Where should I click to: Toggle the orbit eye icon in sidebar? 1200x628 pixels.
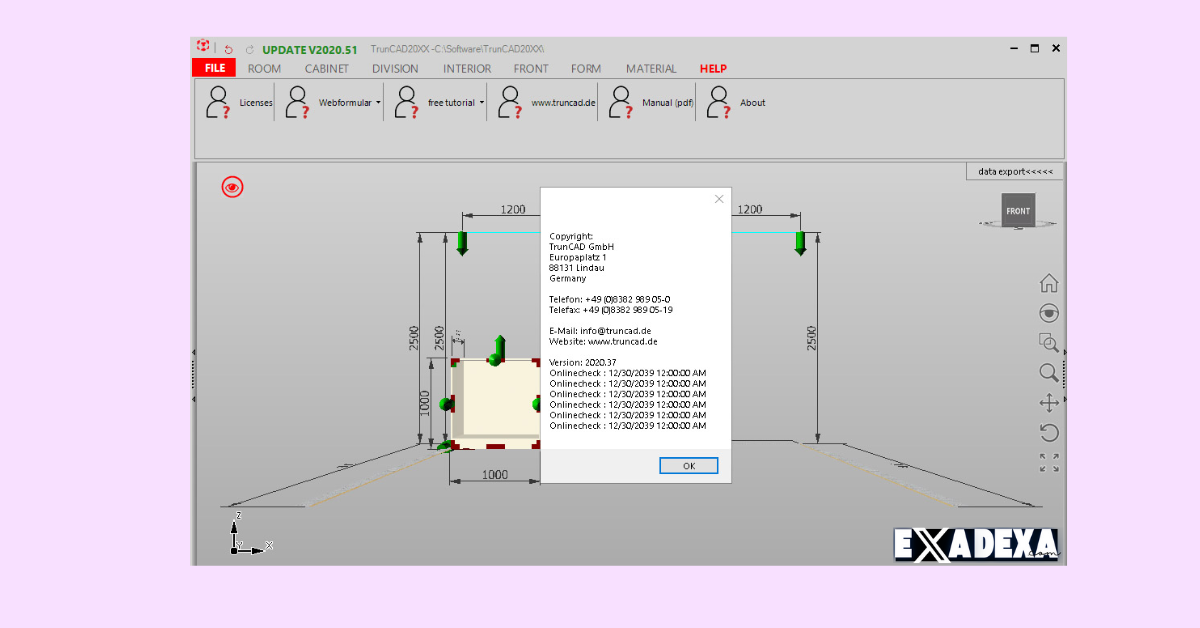[x=1049, y=312]
